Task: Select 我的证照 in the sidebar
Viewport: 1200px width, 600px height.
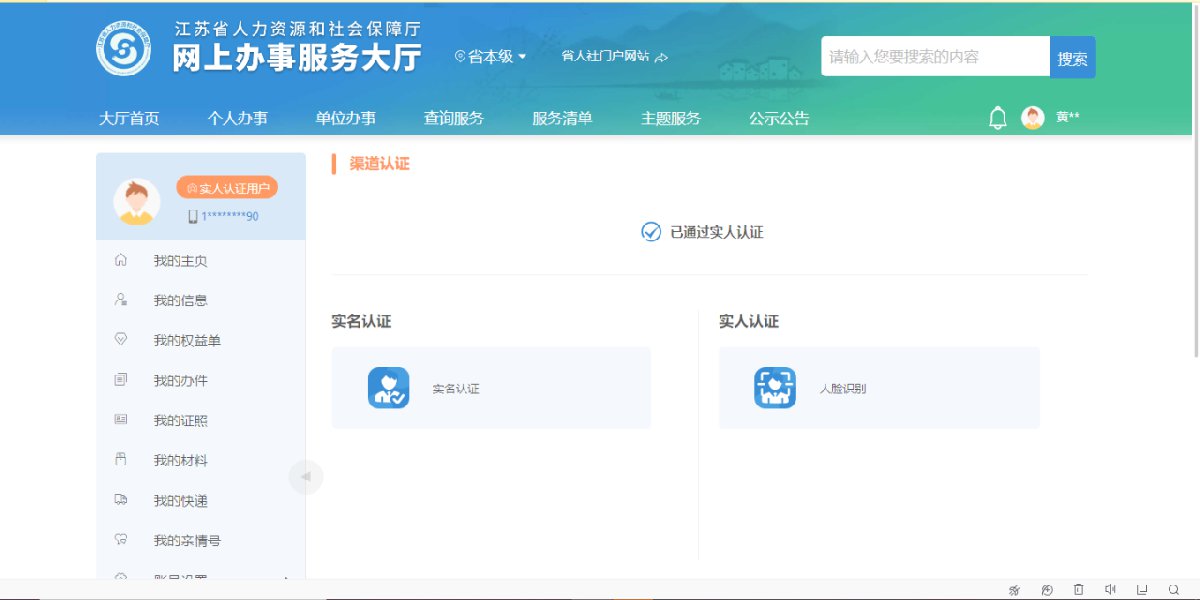Action: (x=180, y=421)
